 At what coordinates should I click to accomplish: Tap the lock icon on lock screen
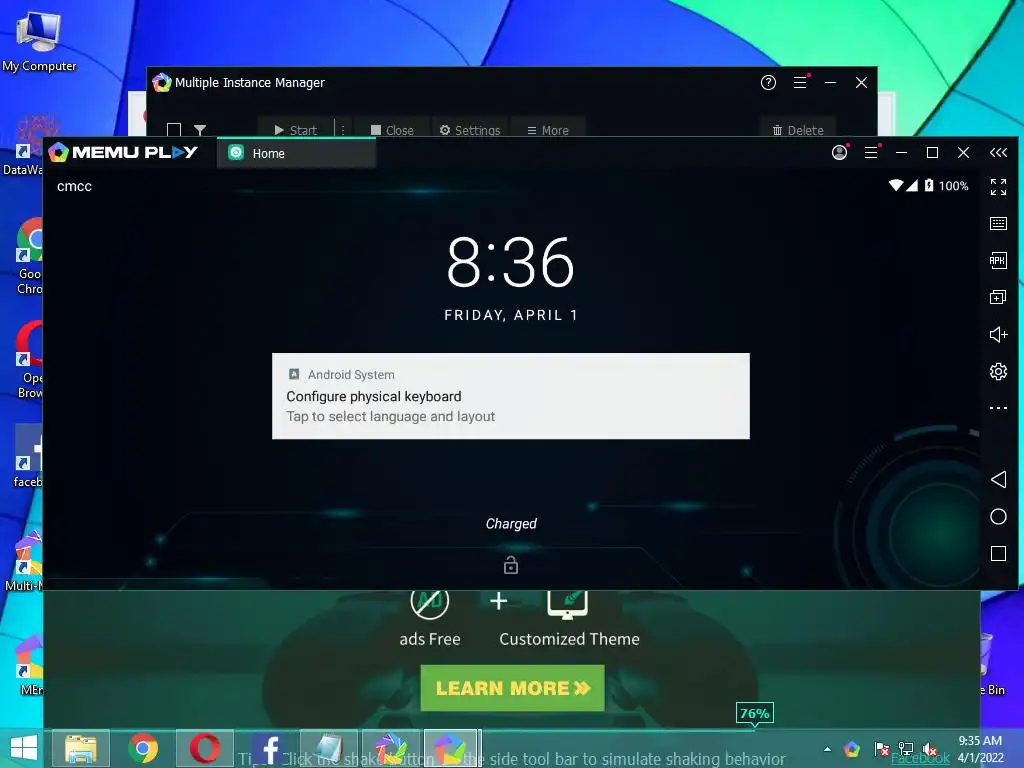point(511,565)
